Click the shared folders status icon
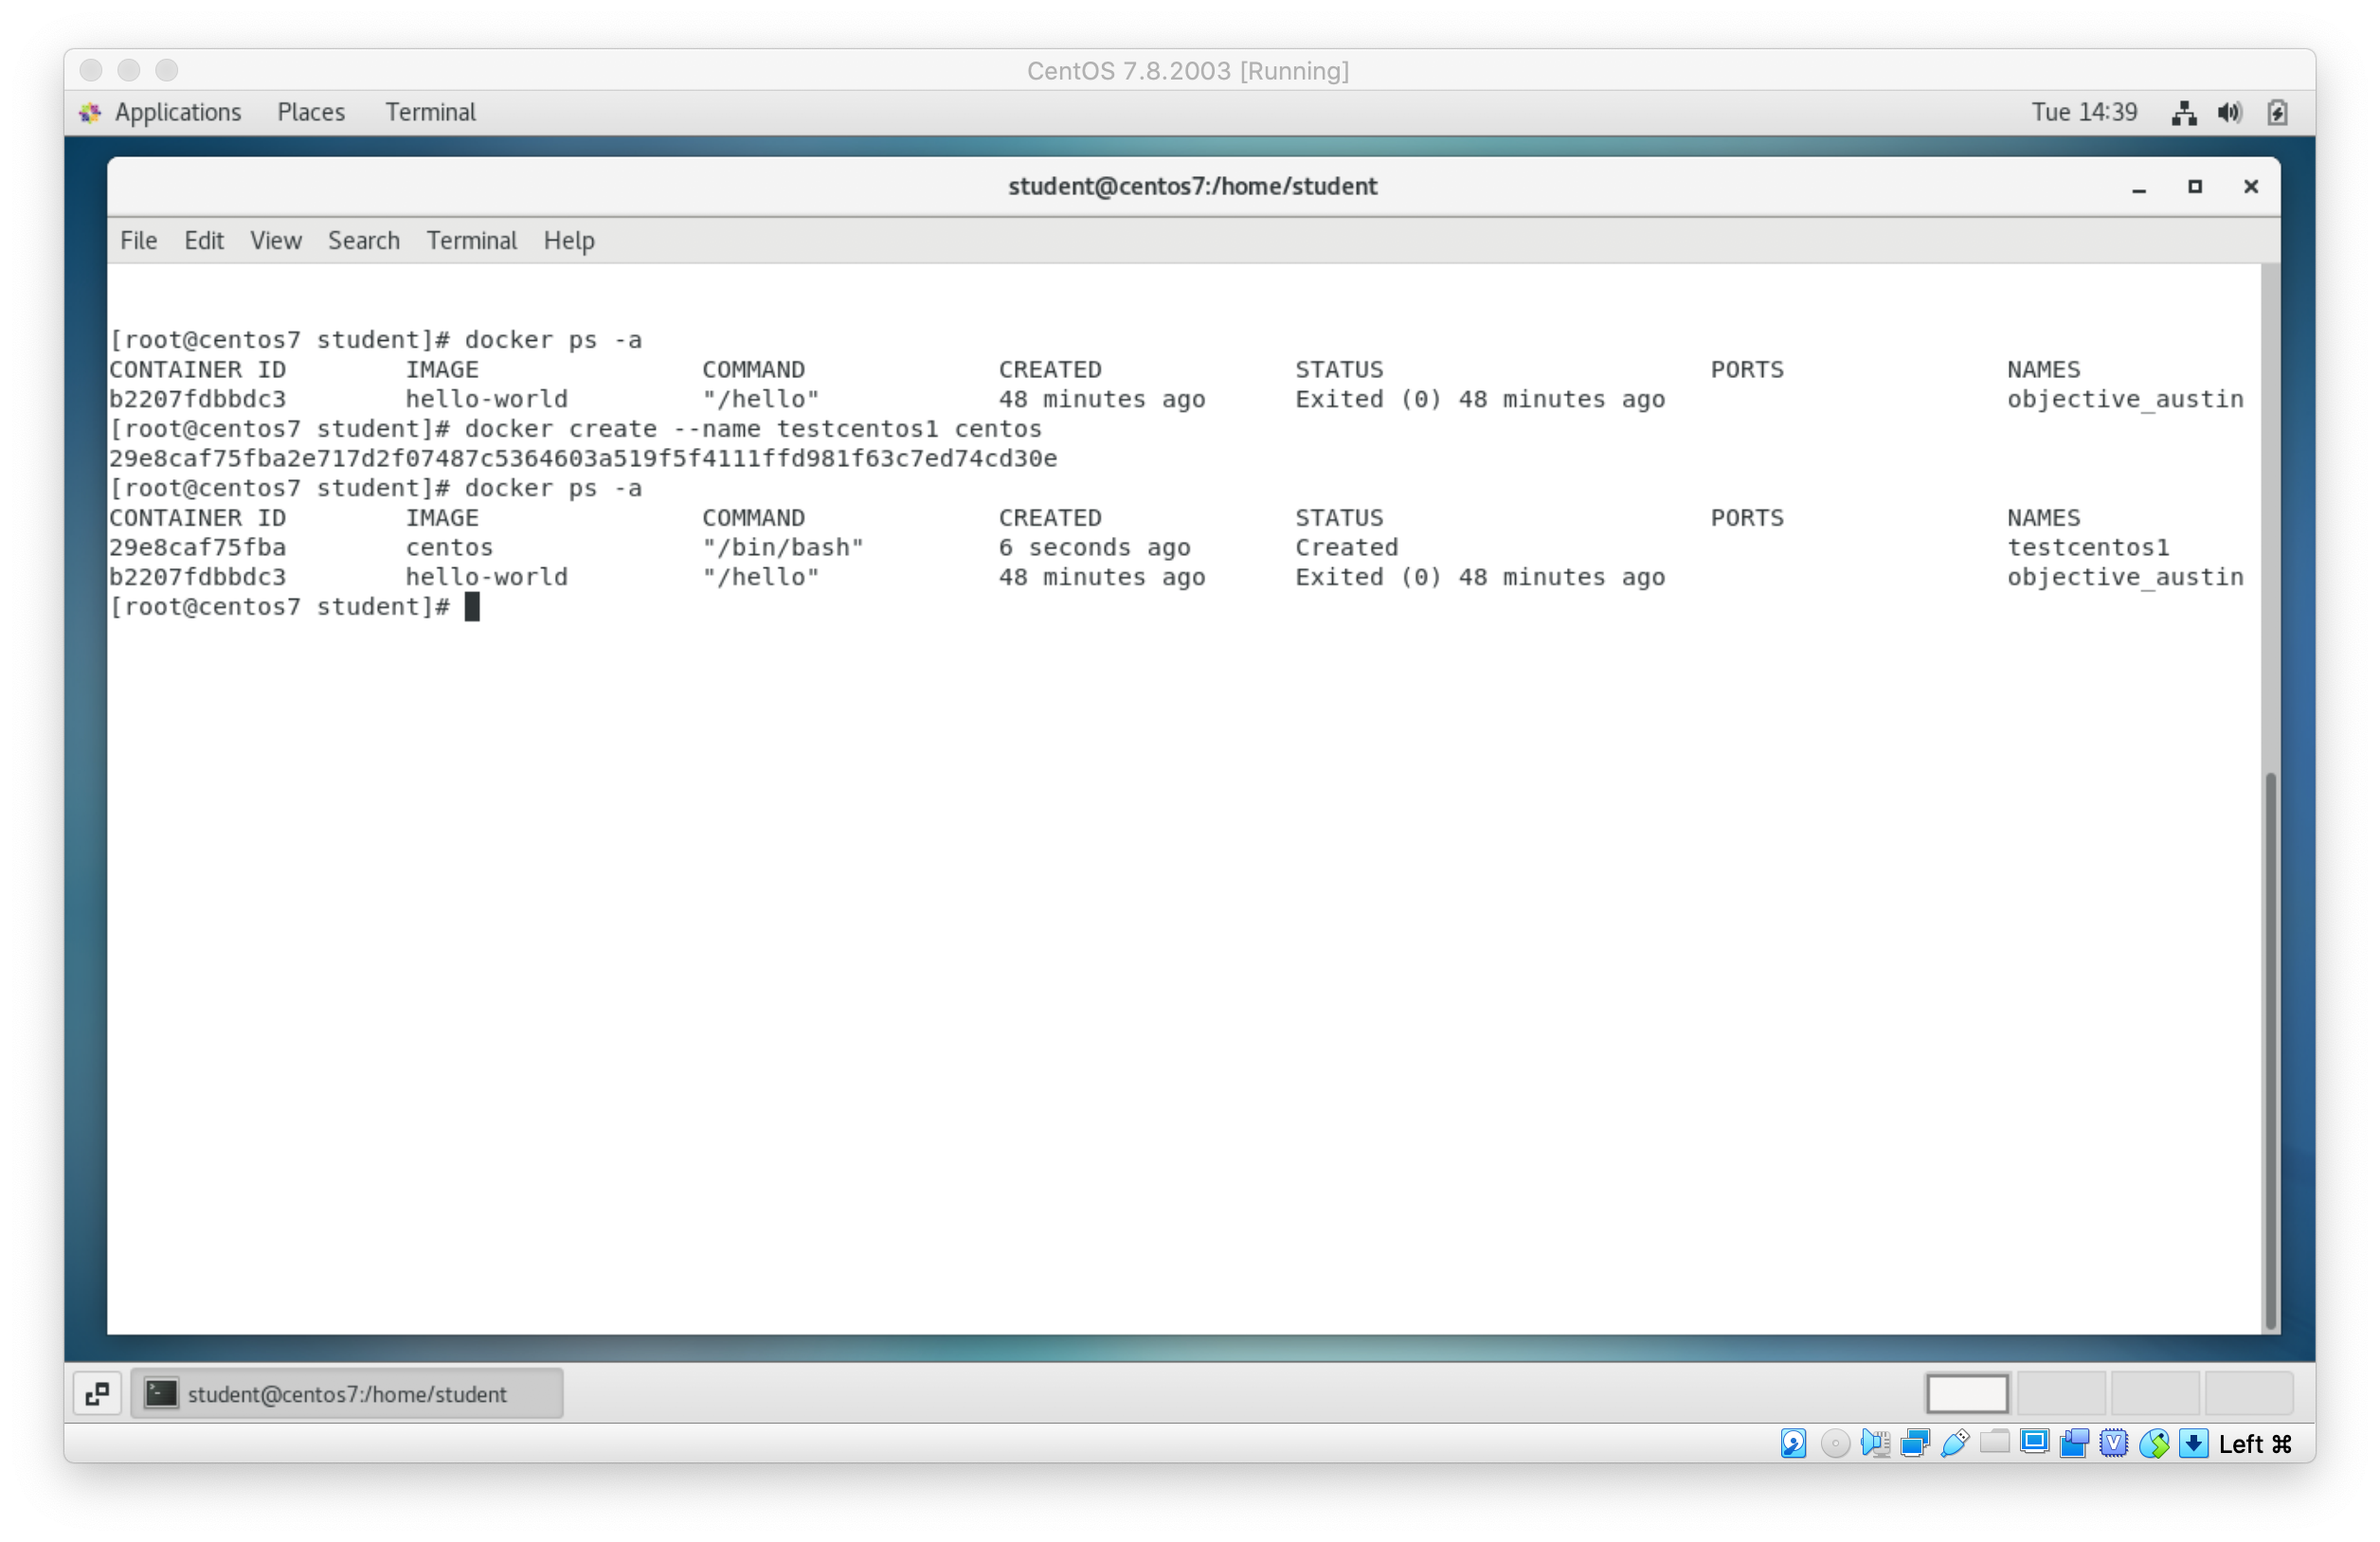The width and height of the screenshot is (2380, 1542). tap(1994, 1443)
